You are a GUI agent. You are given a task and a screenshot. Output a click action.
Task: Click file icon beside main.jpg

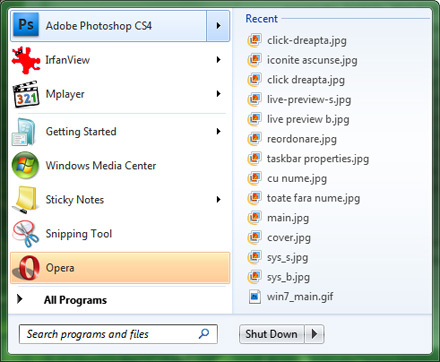pyautogui.click(x=254, y=218)
